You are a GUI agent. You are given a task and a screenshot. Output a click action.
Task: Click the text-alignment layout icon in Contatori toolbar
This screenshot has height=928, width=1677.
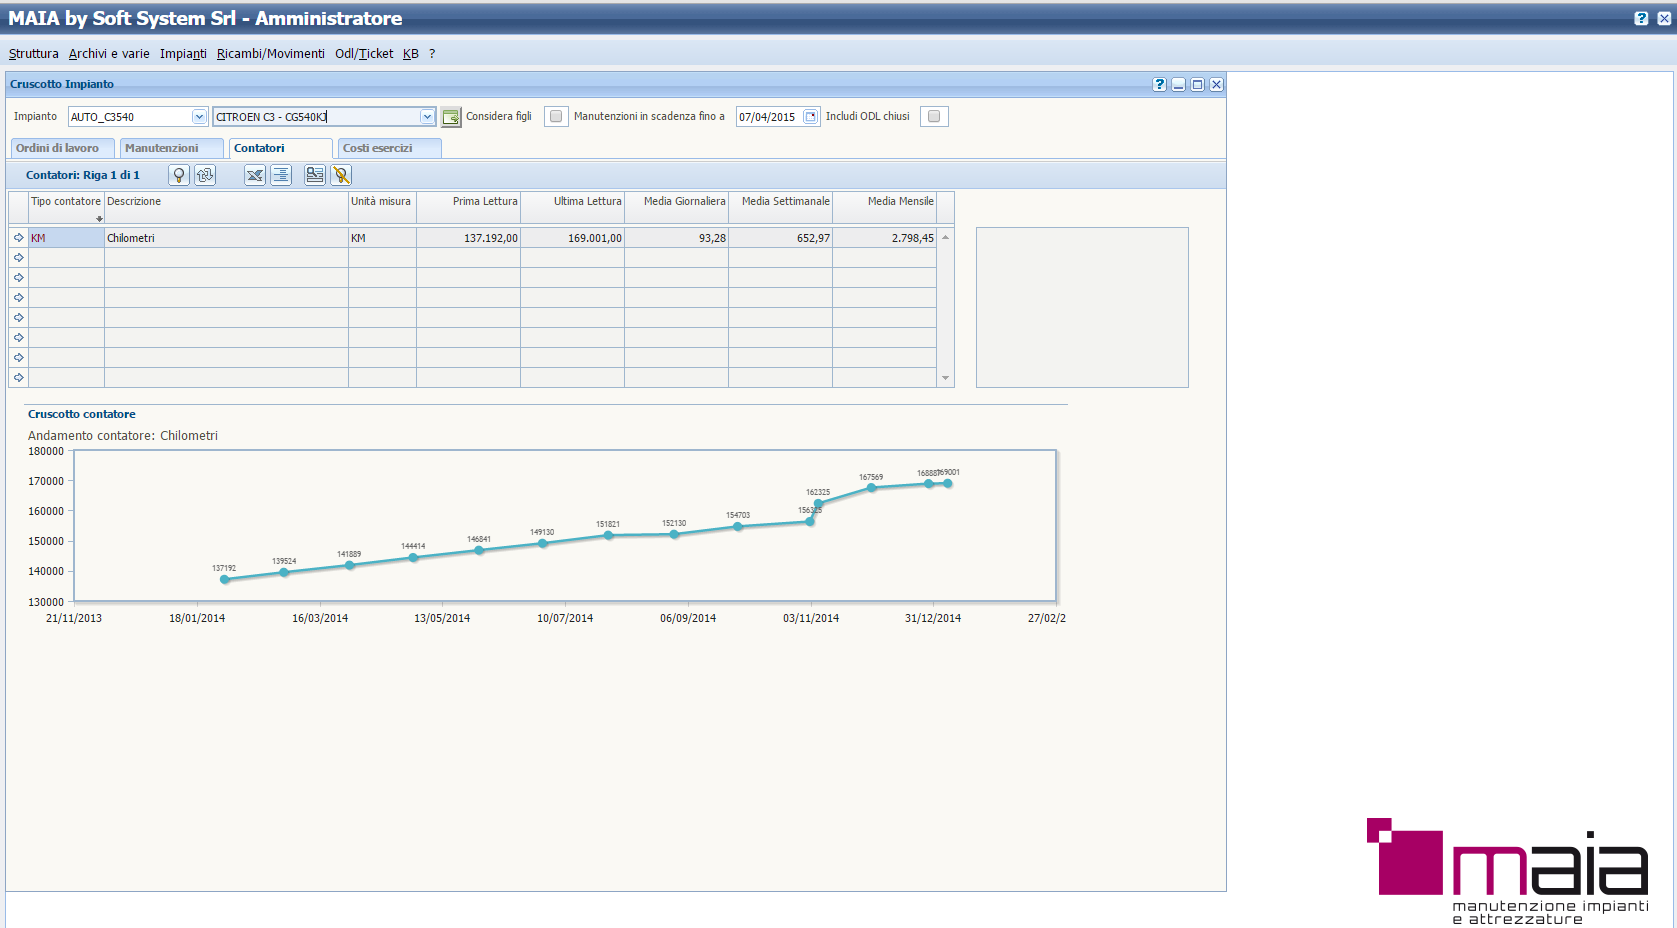click(x=281, y=175)
